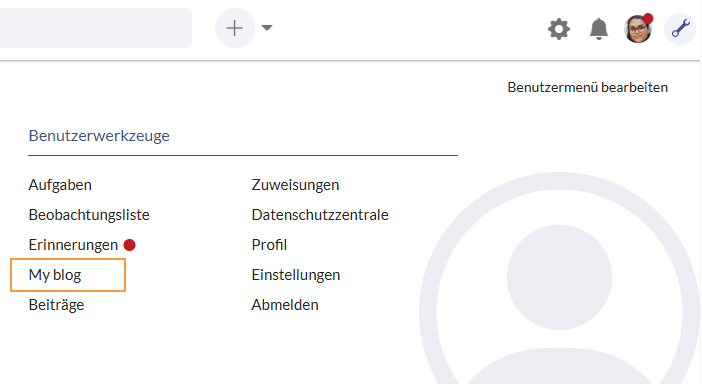The width and height of the screenshot is (702, 384).
Task: Click the Benutzermenü bearbeiten link
Action: click(587, 87)
